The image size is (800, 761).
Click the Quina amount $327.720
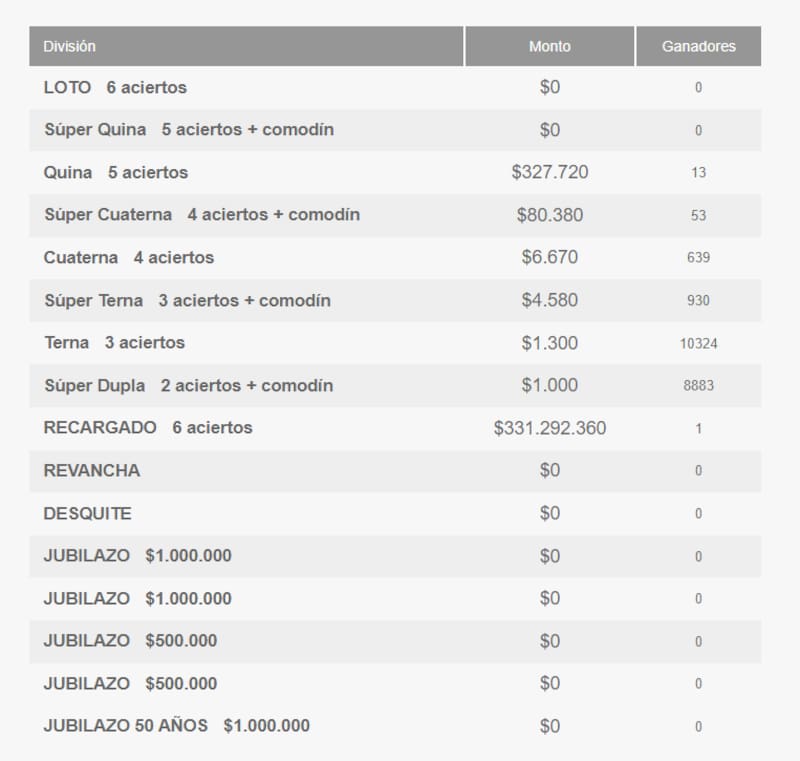click(x=549, y=172)
